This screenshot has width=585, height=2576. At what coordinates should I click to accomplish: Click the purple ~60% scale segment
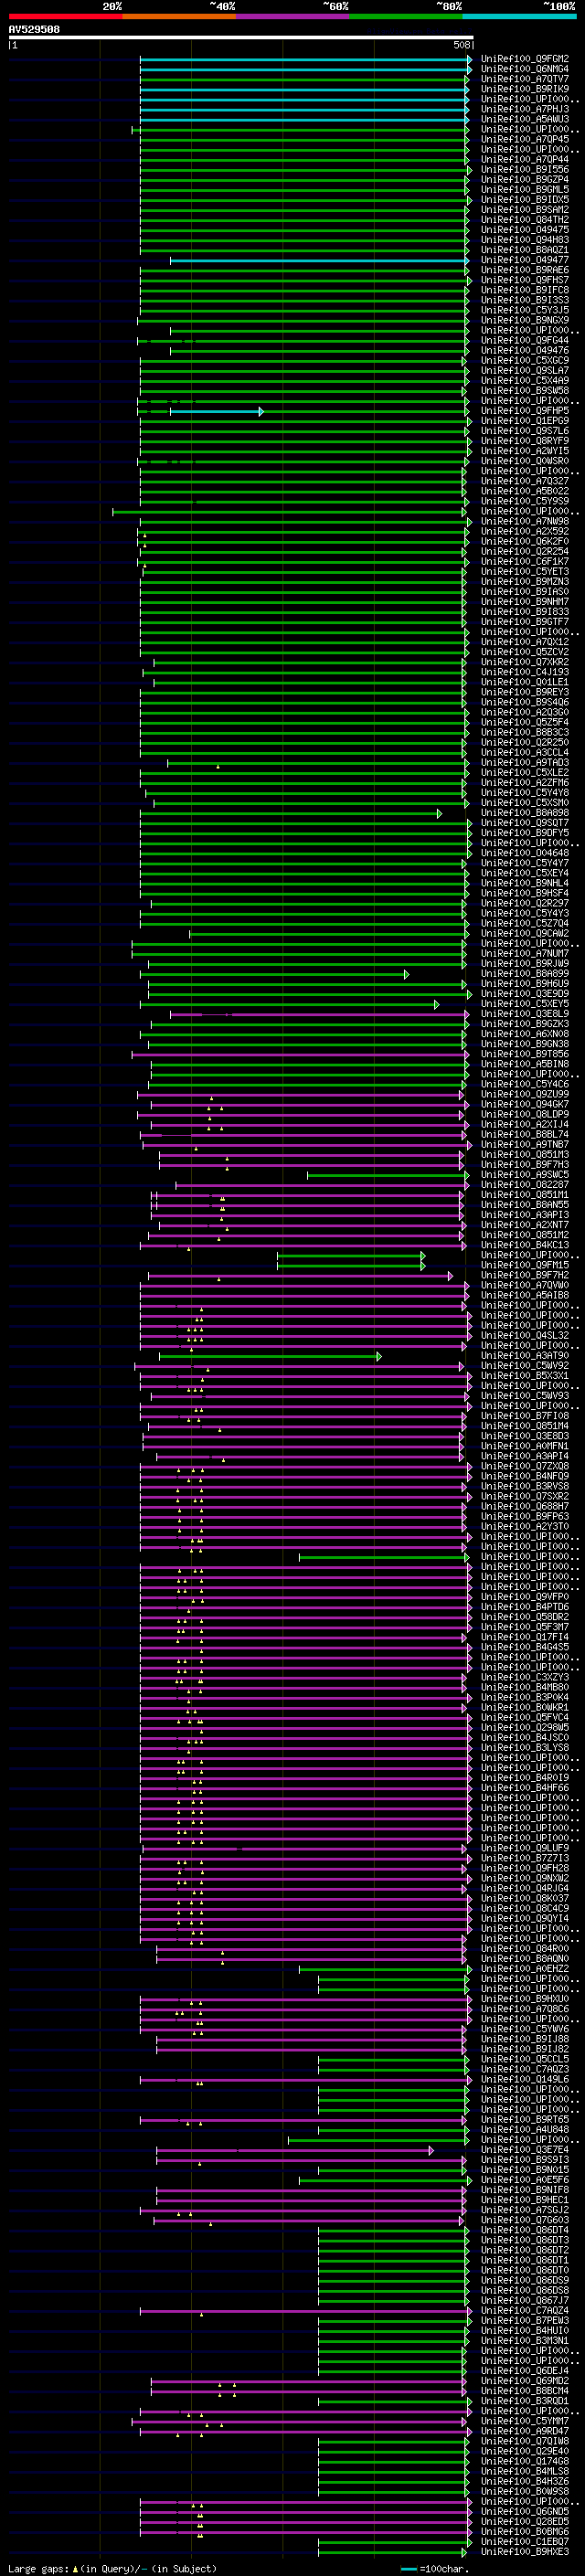click(292, 17)
